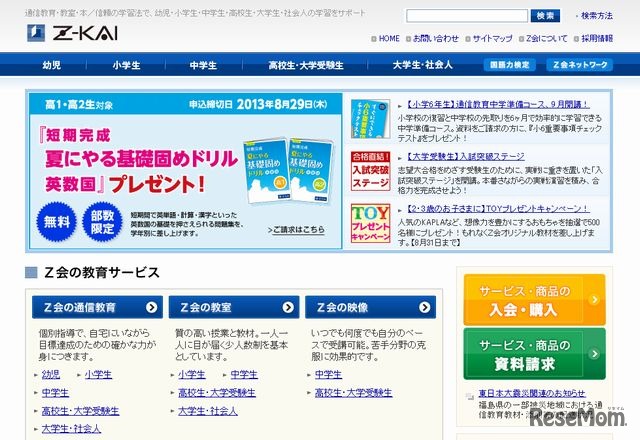This screenshot has height=440, width=640.
Task: Click arrow icon on Z会の映像
Action: pyautogui.click(x=424, y=307)
